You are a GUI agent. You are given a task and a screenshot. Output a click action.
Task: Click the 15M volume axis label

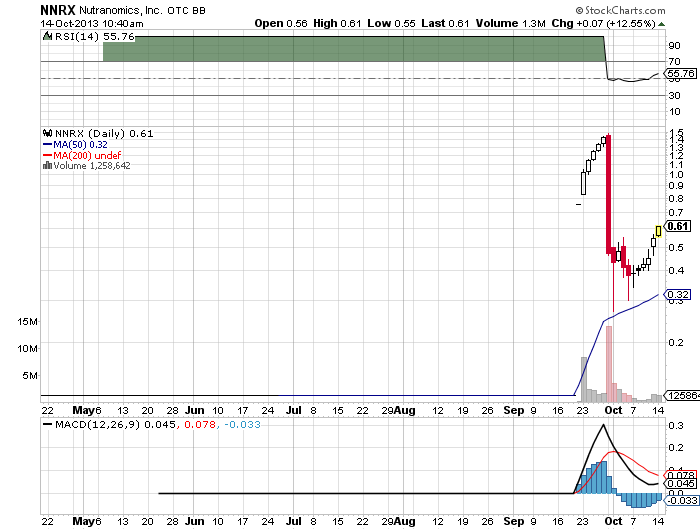tap(28, 321)
